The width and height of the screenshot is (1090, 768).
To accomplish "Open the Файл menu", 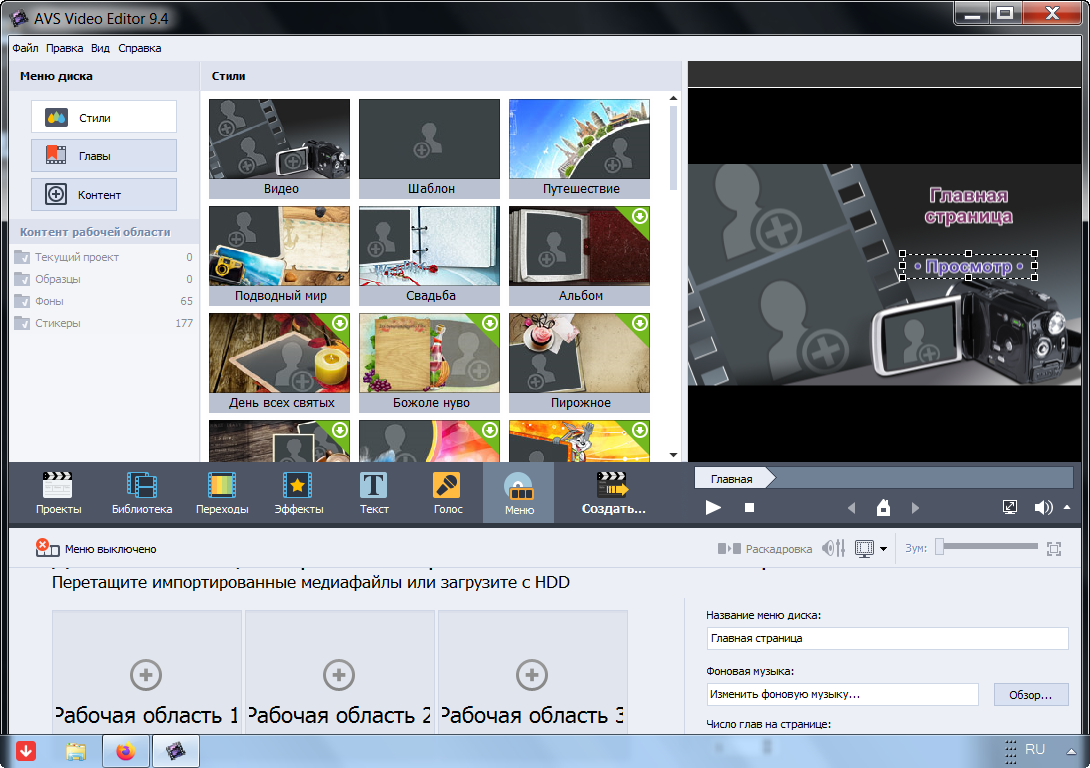I will 25,48.
